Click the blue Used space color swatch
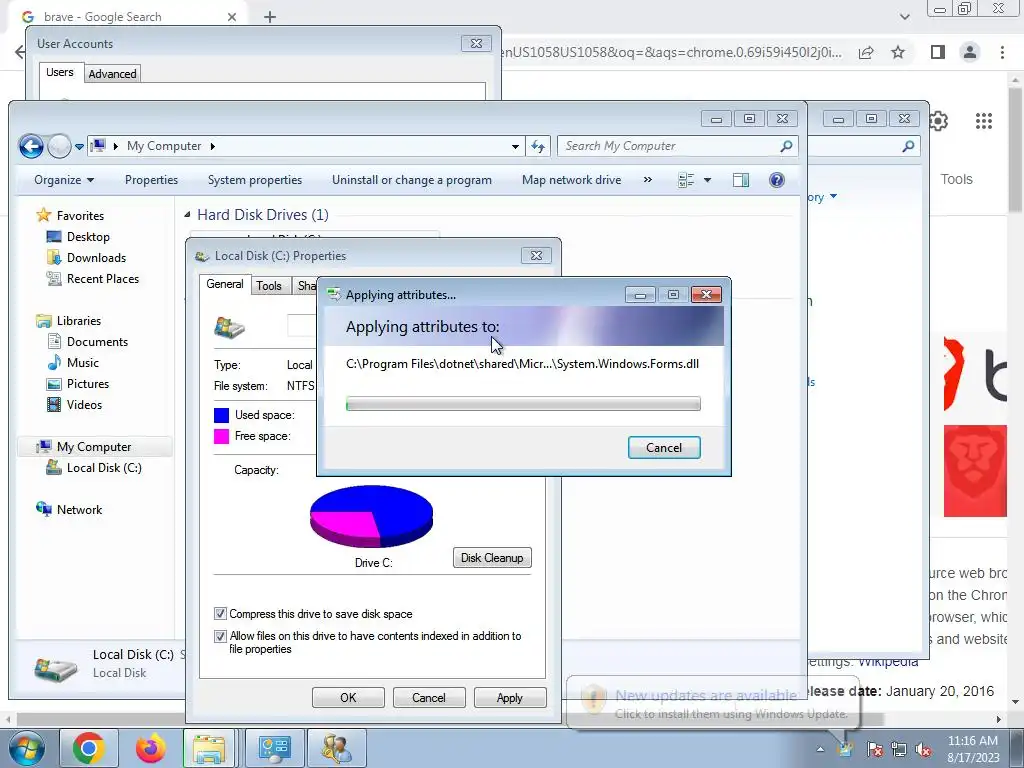Image resolution: width=1024 pixels, height=768 pixels. pos(221,415)
